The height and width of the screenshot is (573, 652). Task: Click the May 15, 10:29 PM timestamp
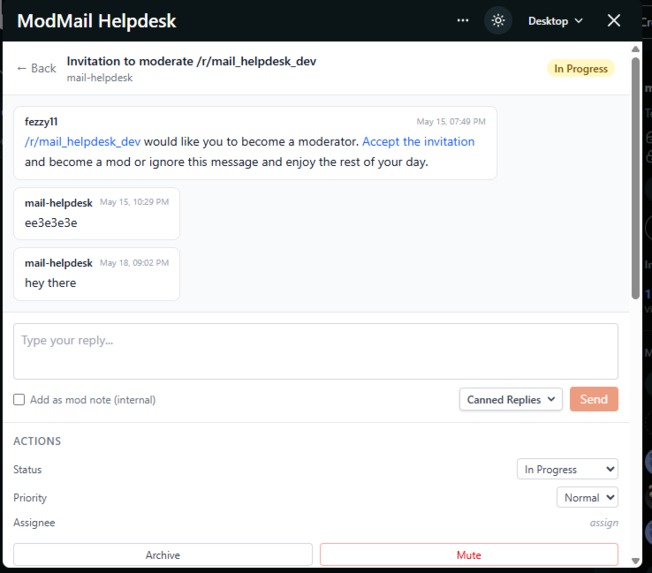pyautogui.click(x=134, y=202)
